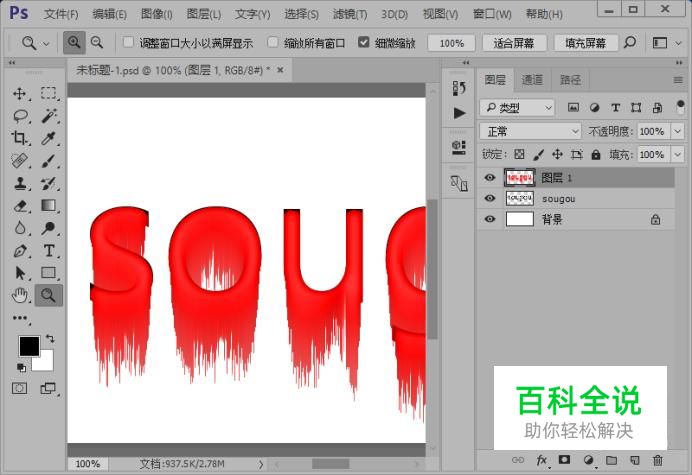
Task: Open the 滤镜(T) menu
Action: [350, 14]
